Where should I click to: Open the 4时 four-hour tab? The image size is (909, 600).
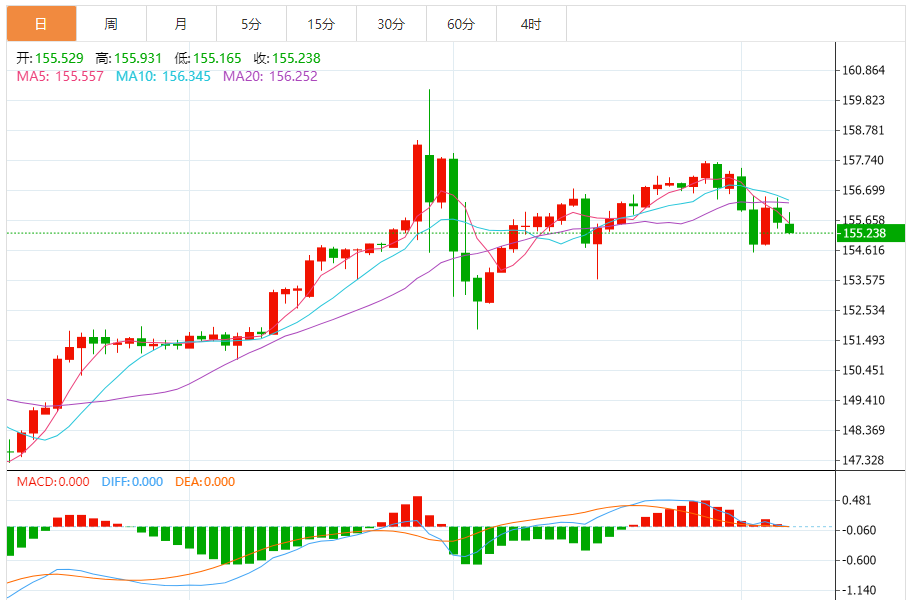532,24
